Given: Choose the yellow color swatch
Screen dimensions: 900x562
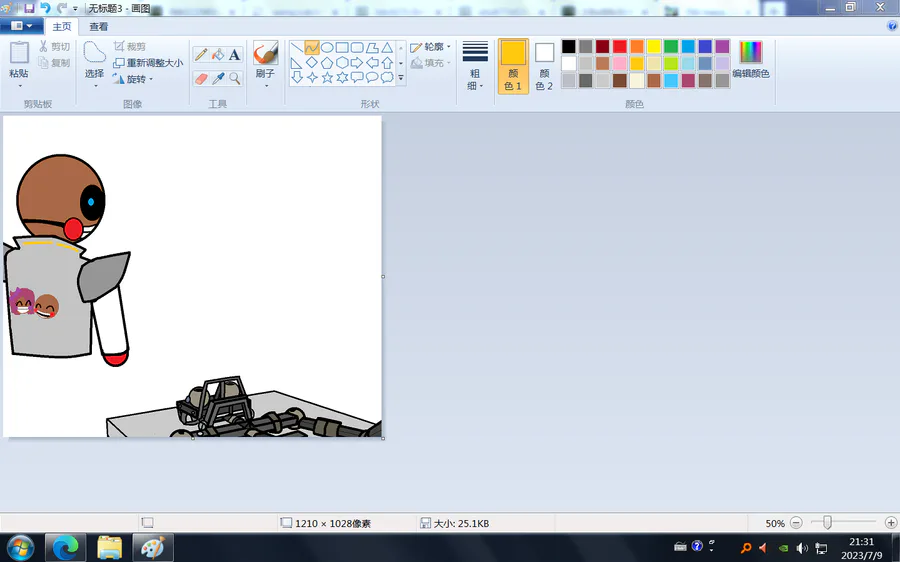Looking at the screenshot, I should [654, 46].
